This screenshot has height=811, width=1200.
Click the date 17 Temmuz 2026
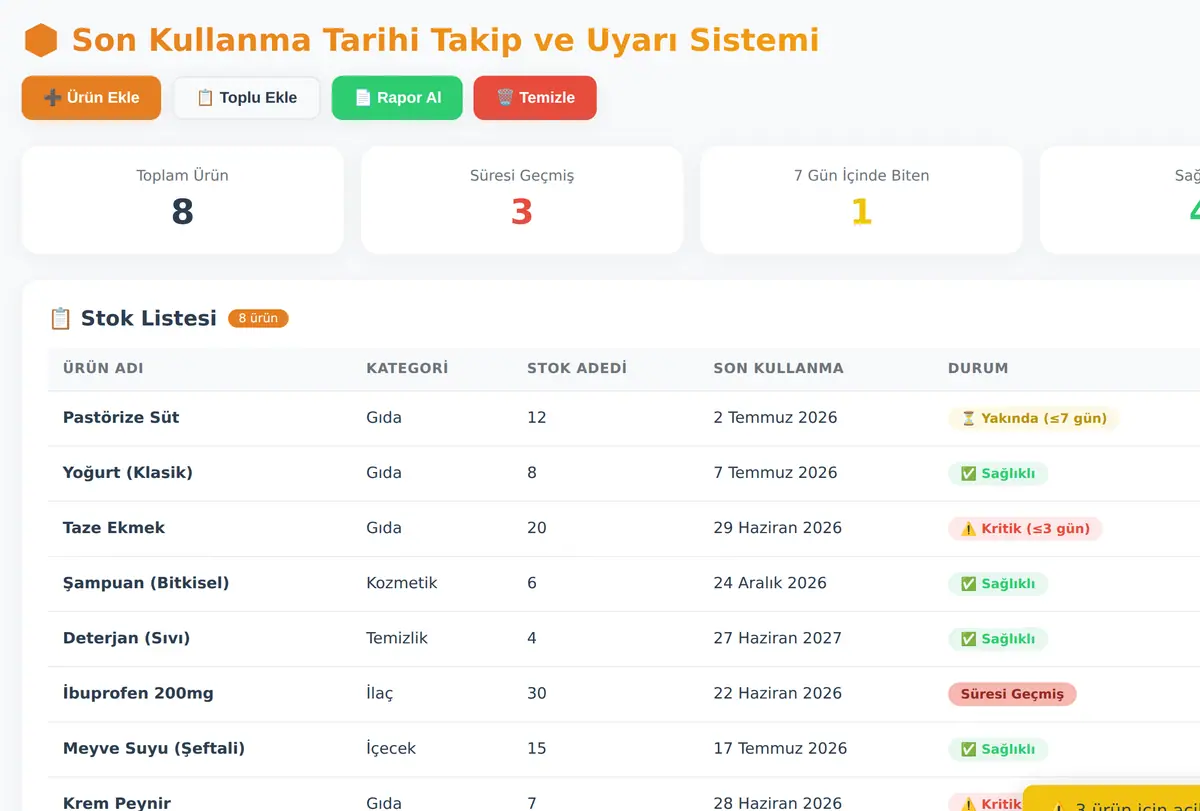pos(780,748)
